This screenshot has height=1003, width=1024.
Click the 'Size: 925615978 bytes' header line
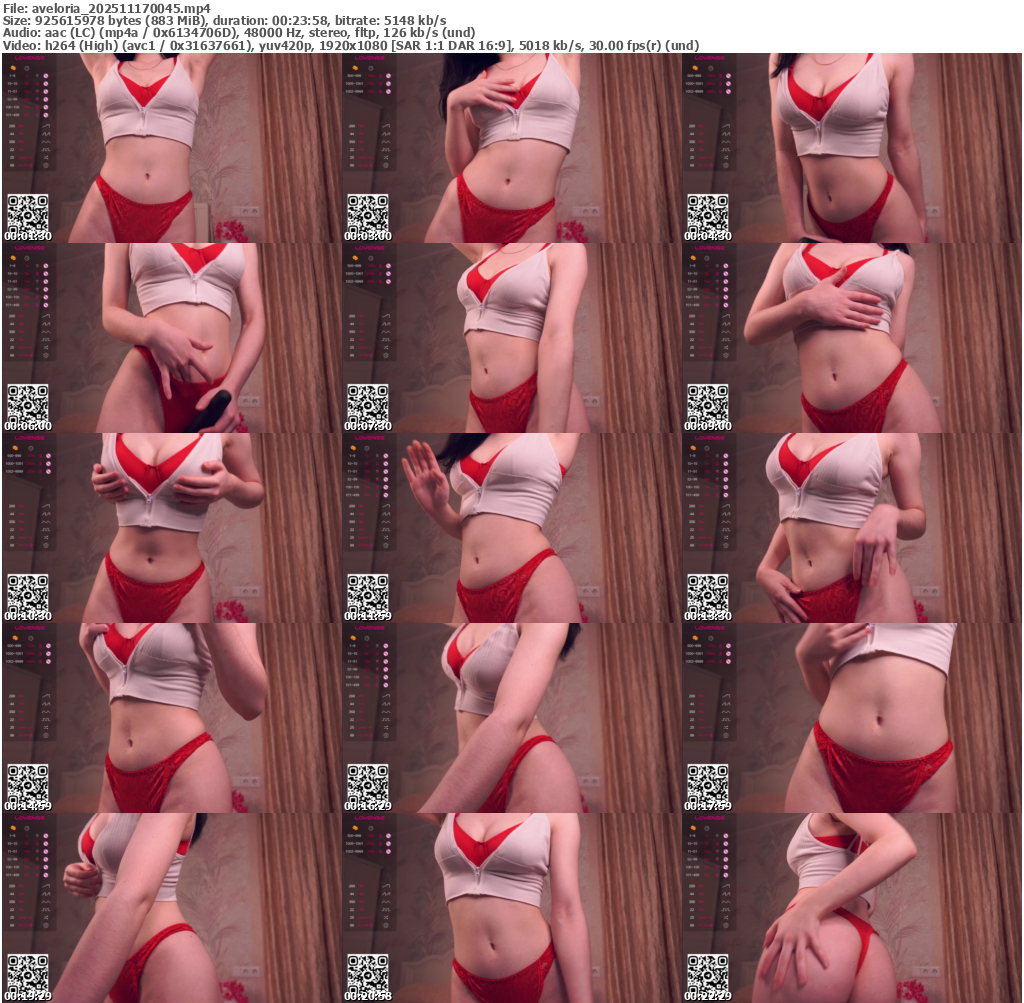[225, 21]
